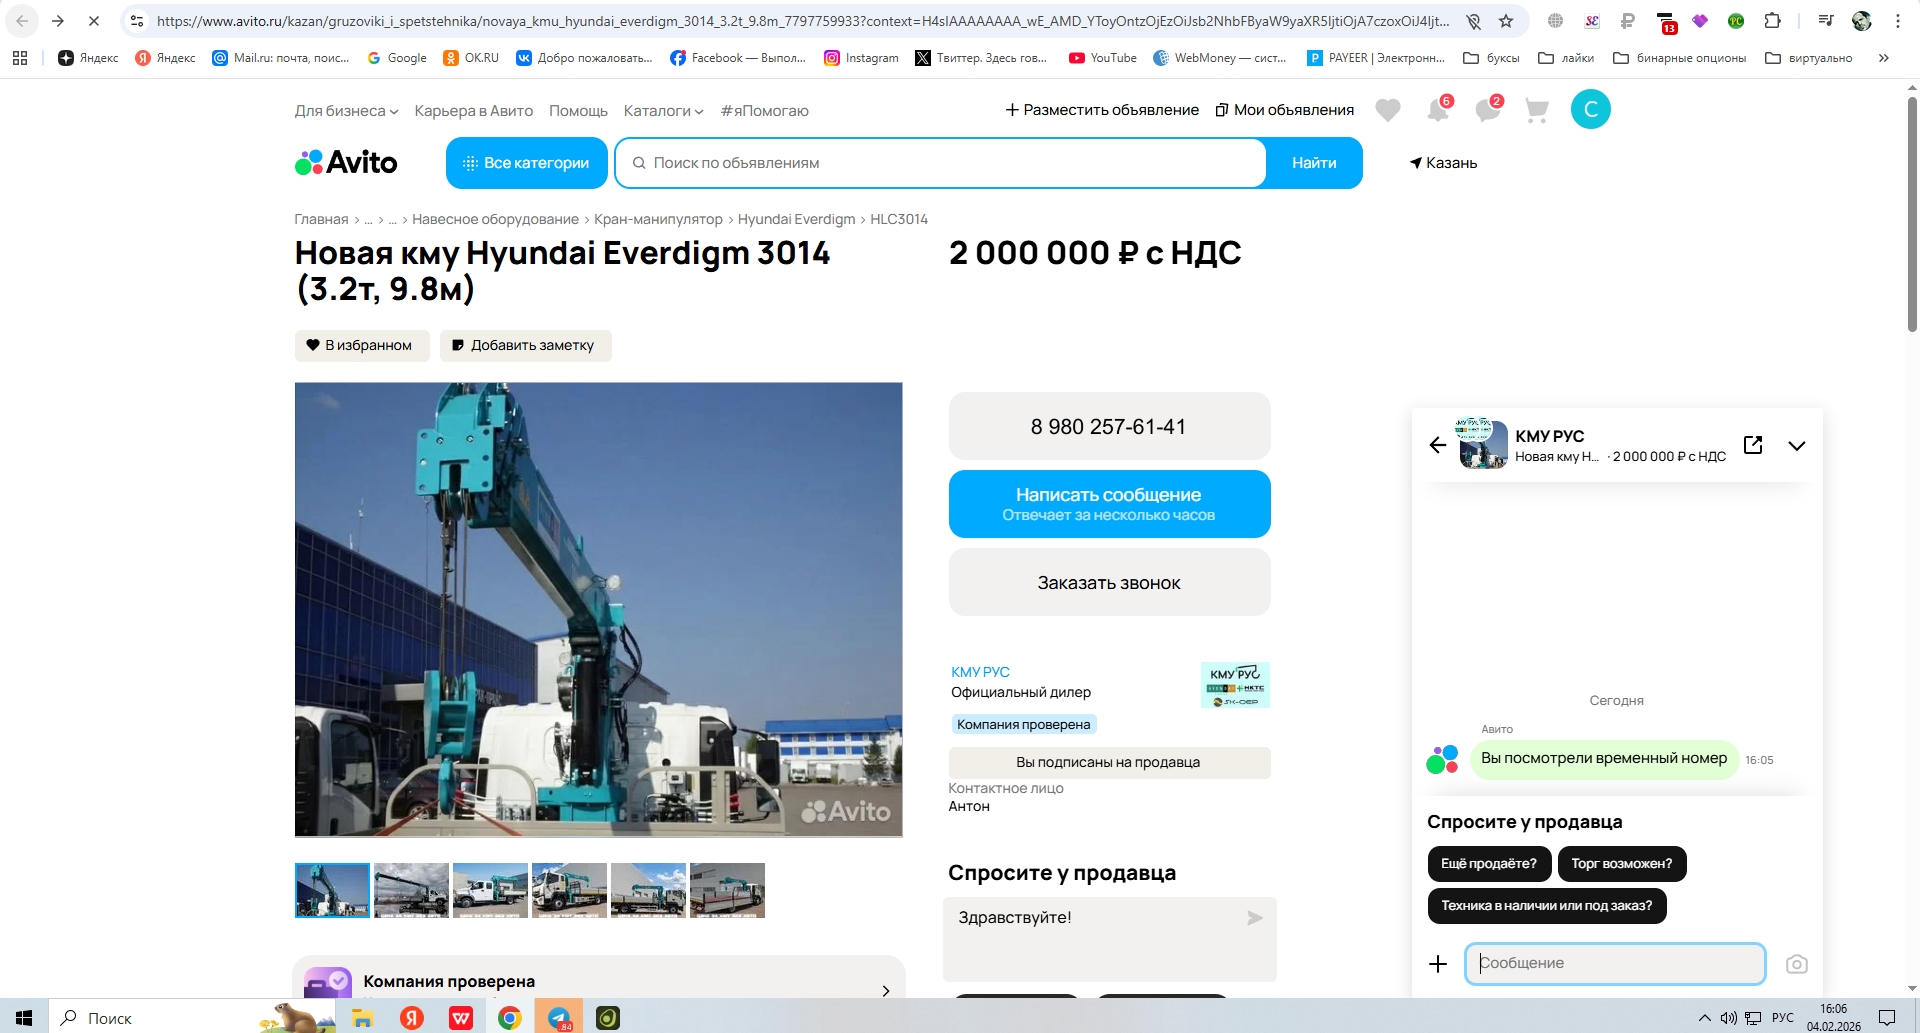Select the last gallery thumbnail

tap(727, 890)
